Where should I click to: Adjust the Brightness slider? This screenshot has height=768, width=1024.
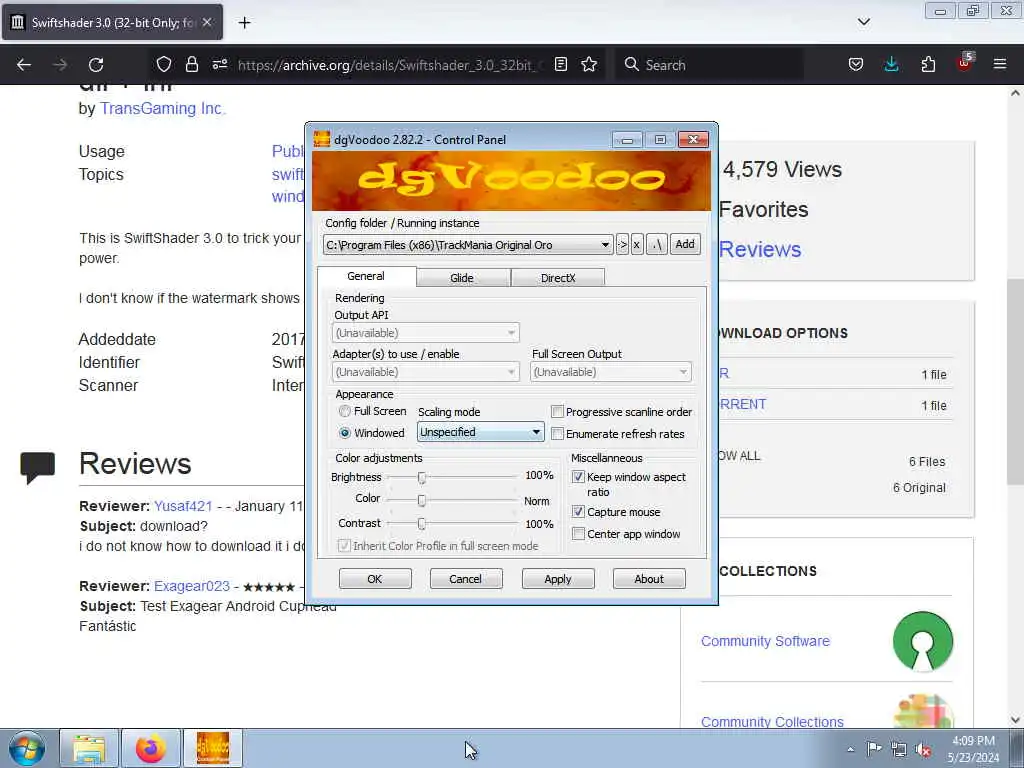(422, 477)
